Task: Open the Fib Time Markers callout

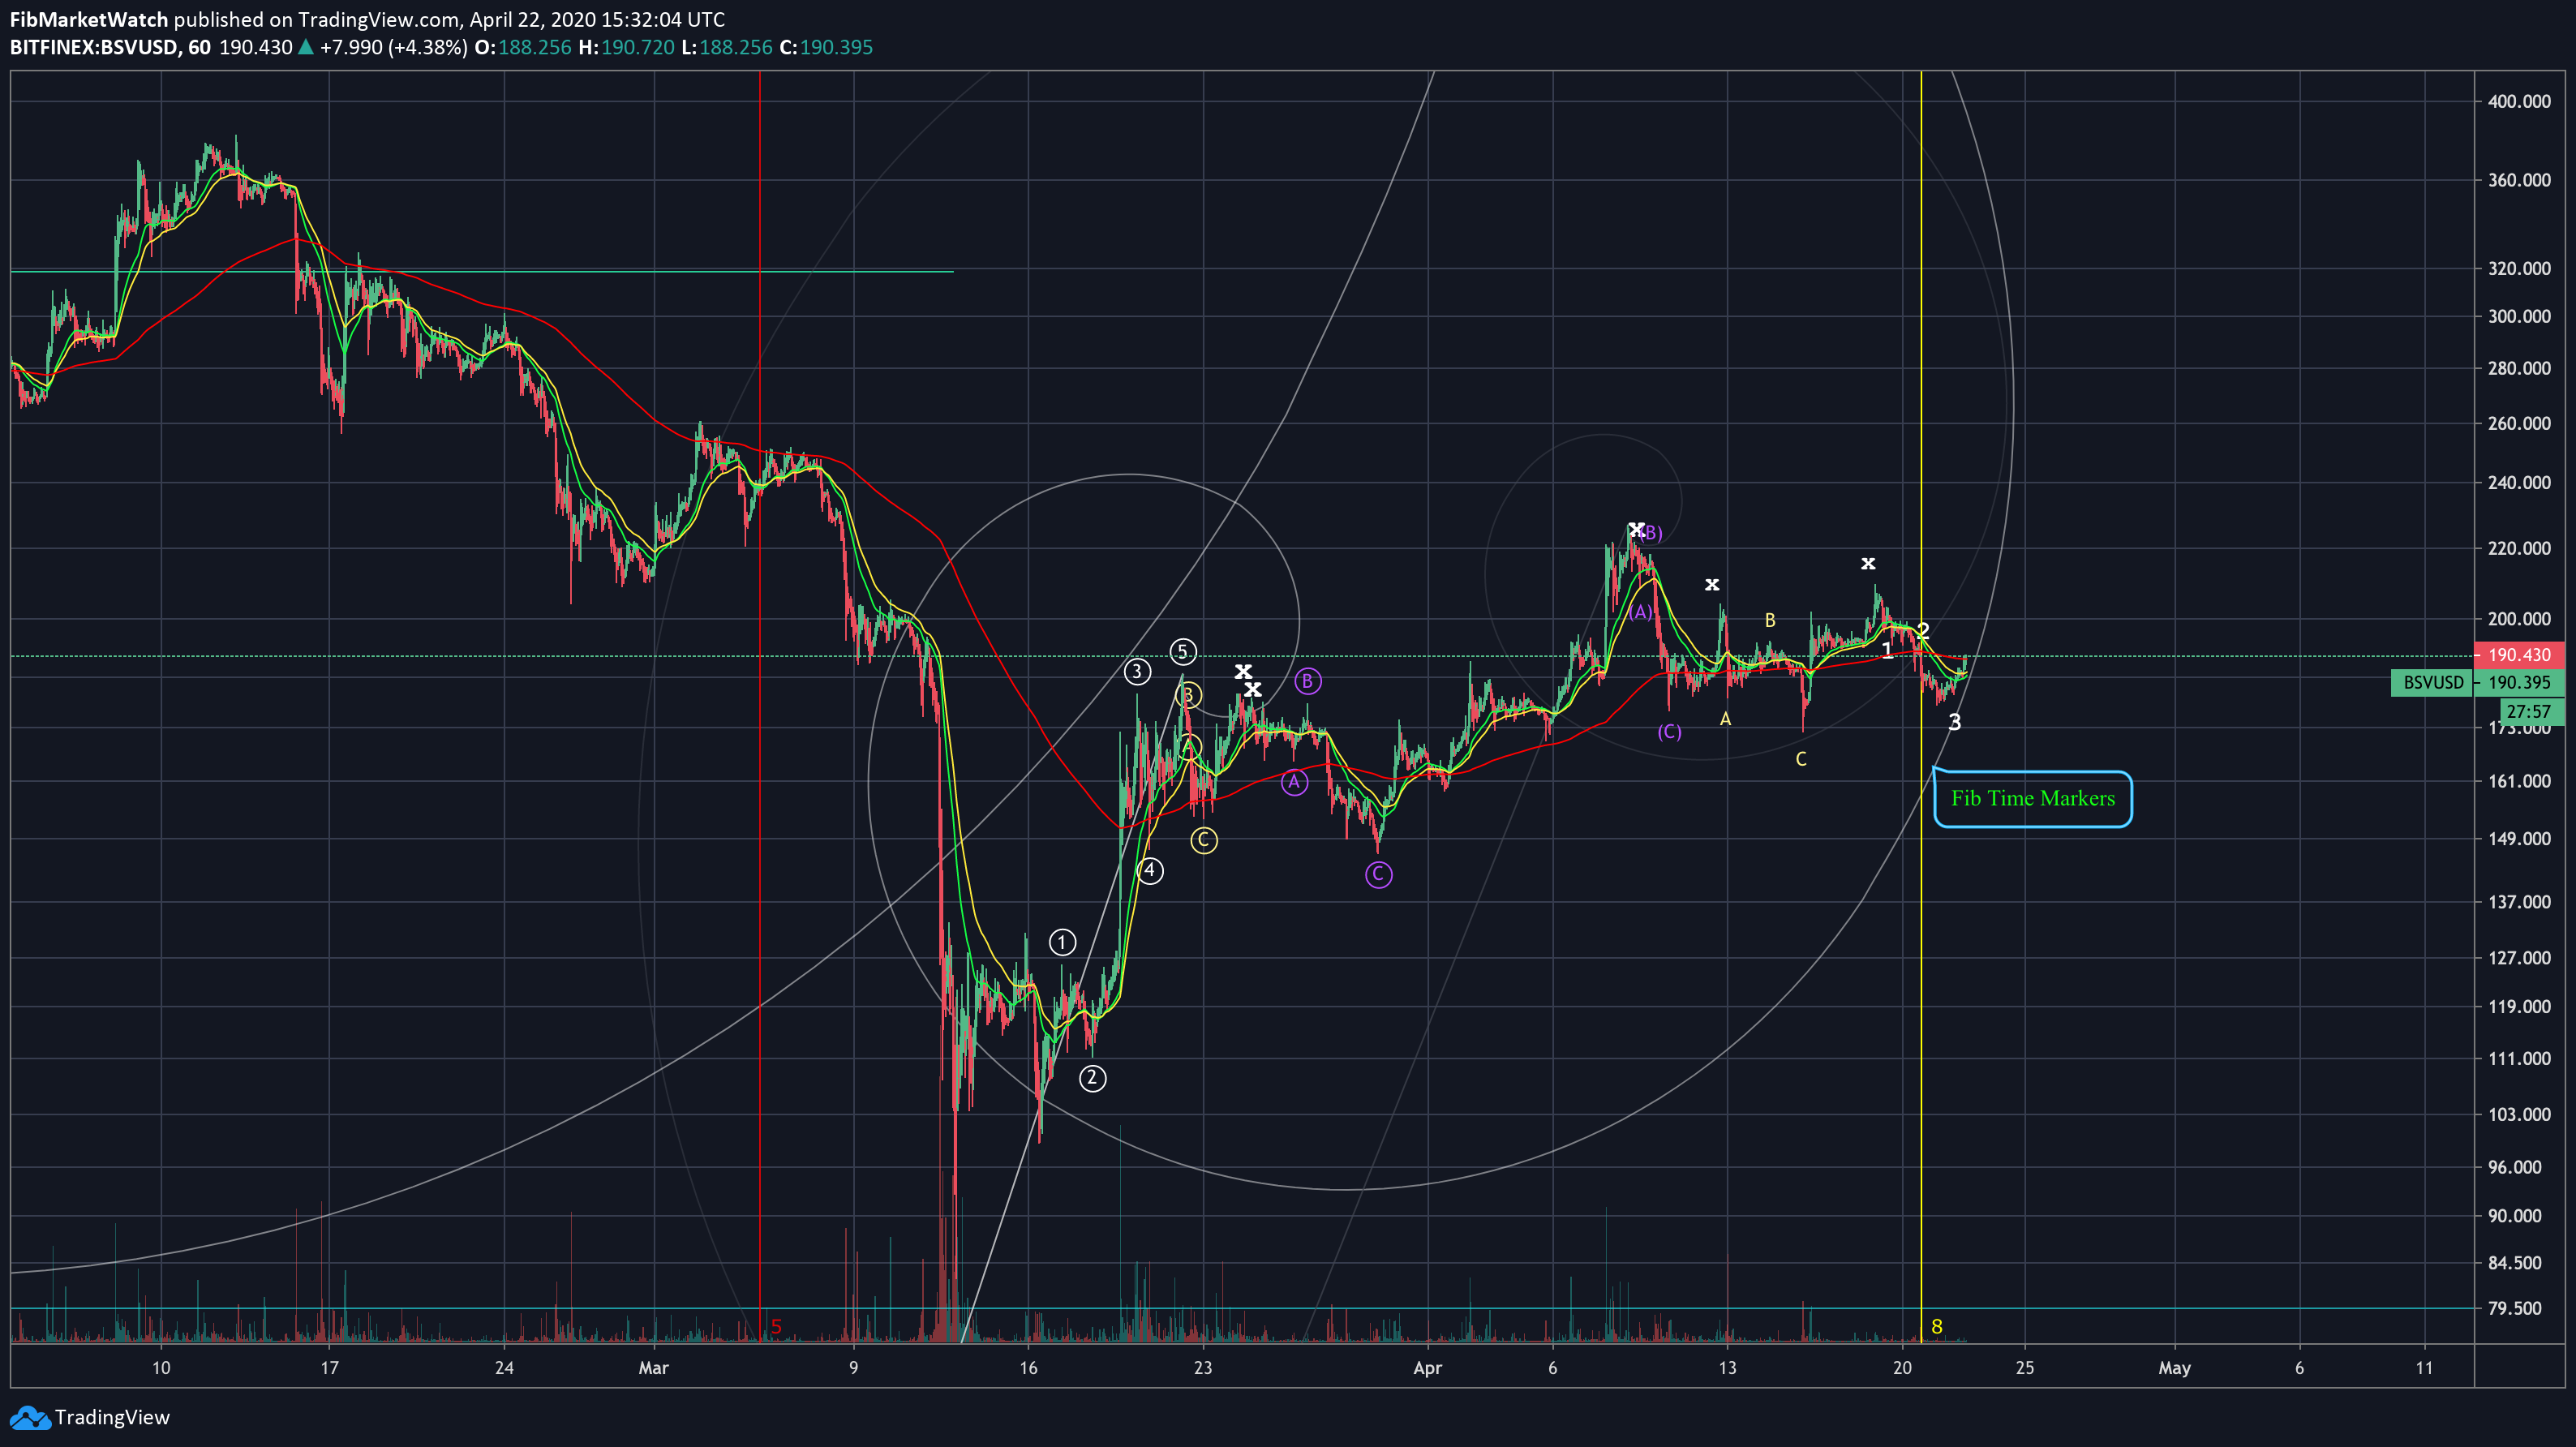Action: [2032, 798]
